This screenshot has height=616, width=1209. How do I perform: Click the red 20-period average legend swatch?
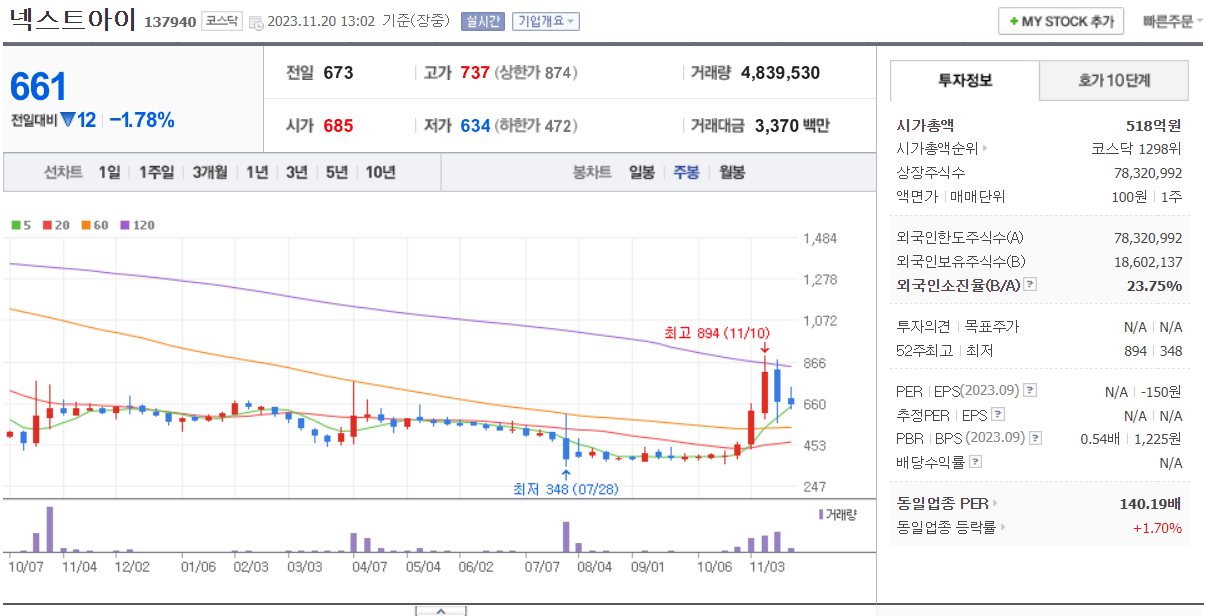(47, 225)
